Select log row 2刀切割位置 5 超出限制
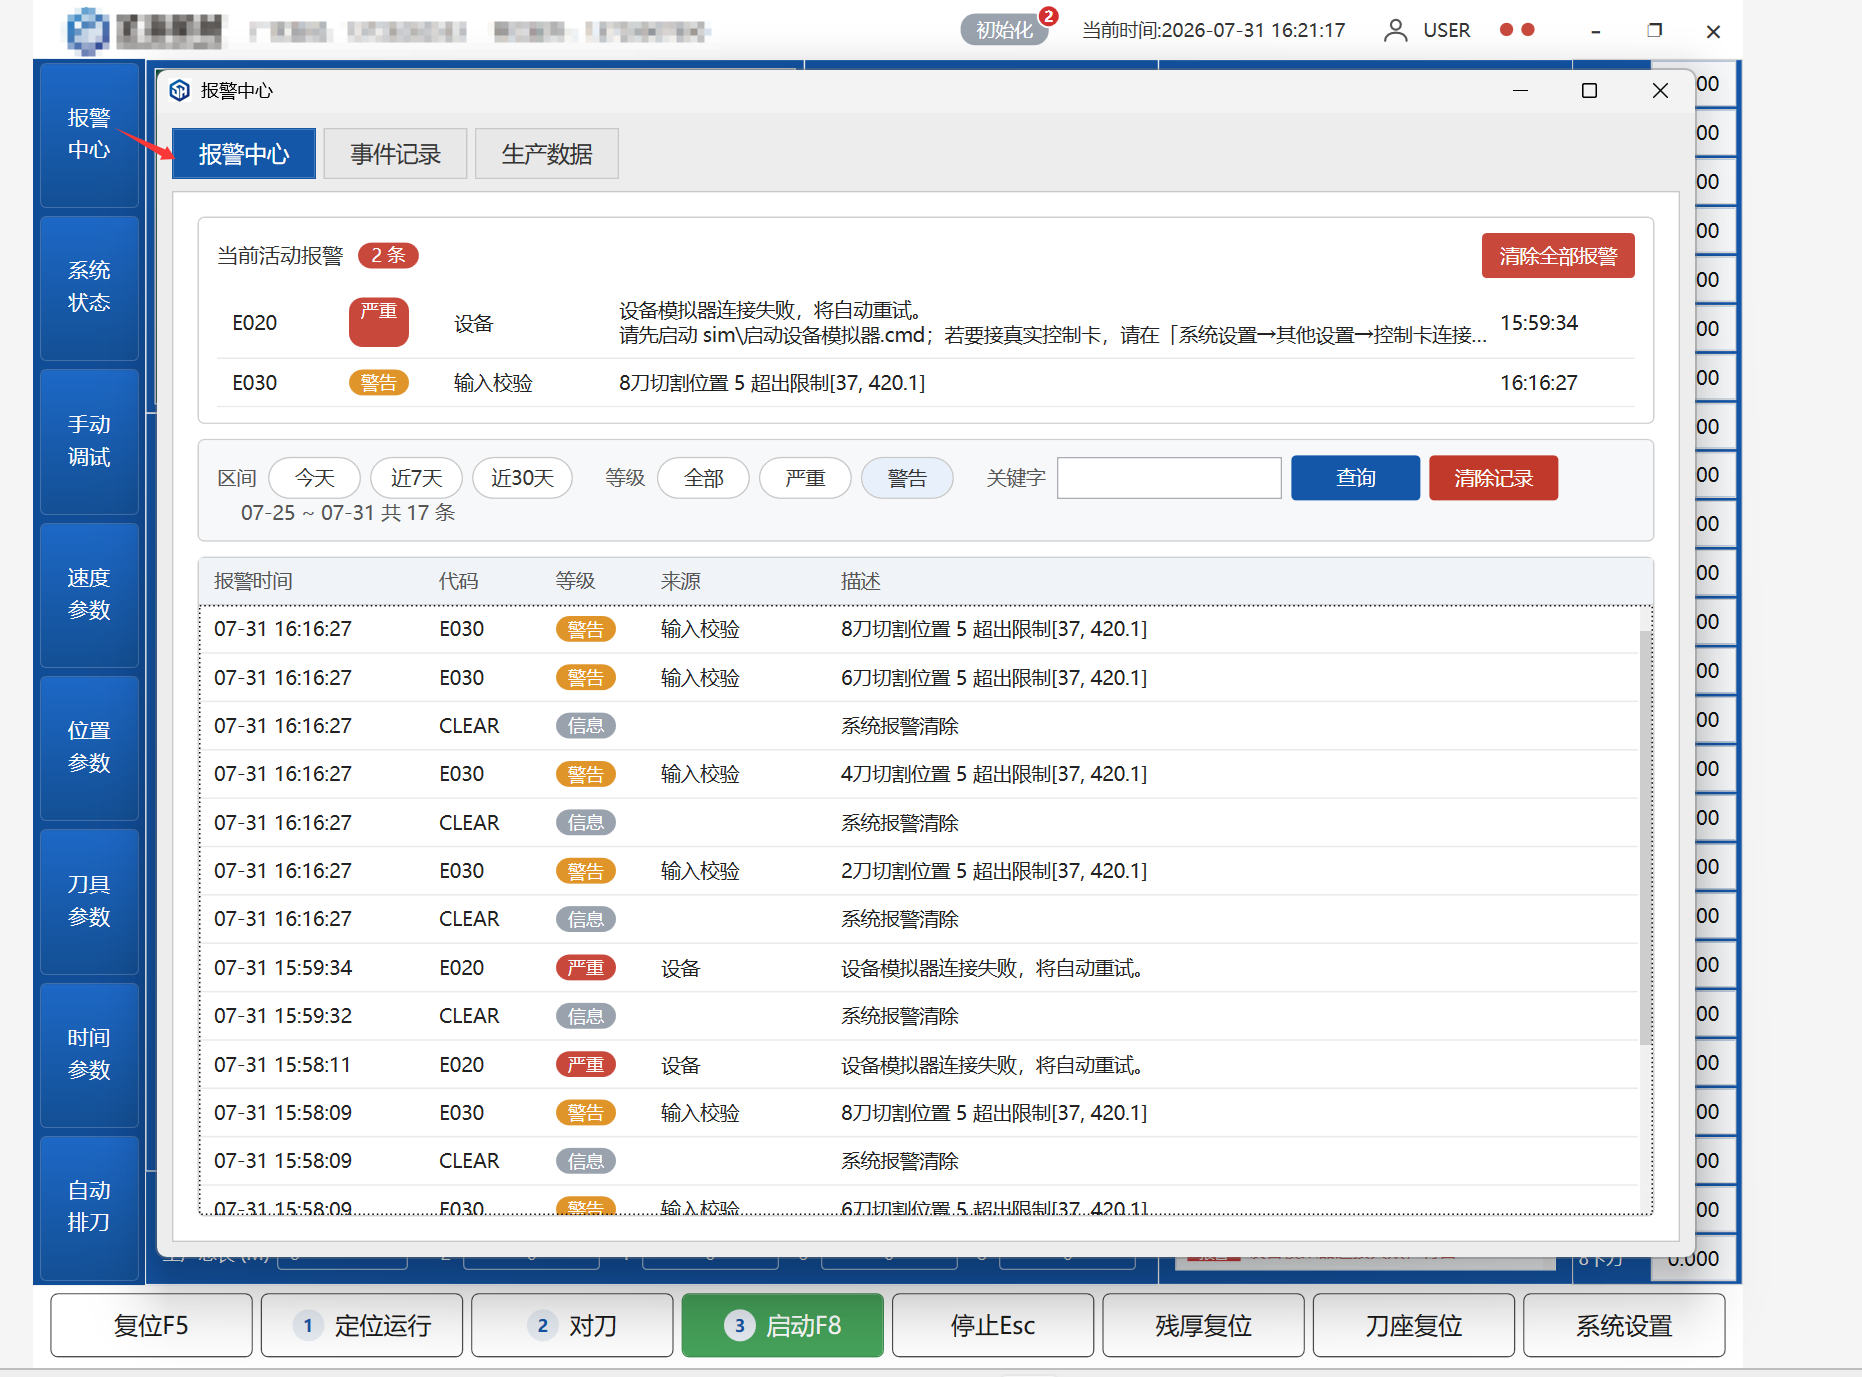Viewport: 1862px width, 1377px height. click(x=920, y=871)
